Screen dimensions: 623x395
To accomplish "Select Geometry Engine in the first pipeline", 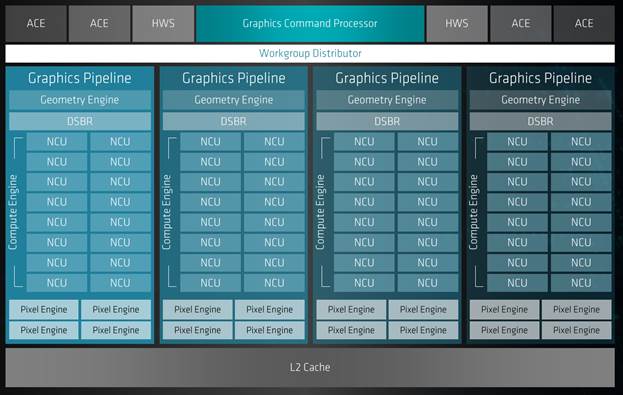I will [x=80, y=100].
